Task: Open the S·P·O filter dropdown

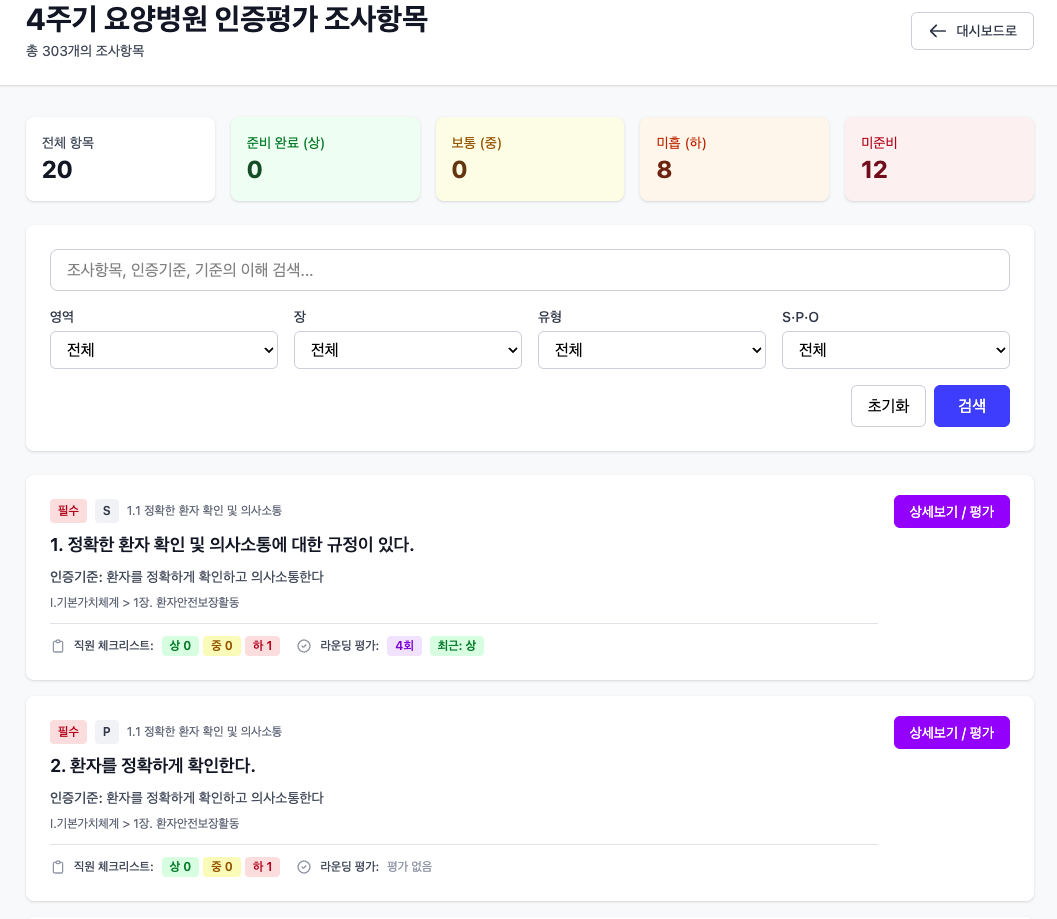Action: click(x=896, y=350)
